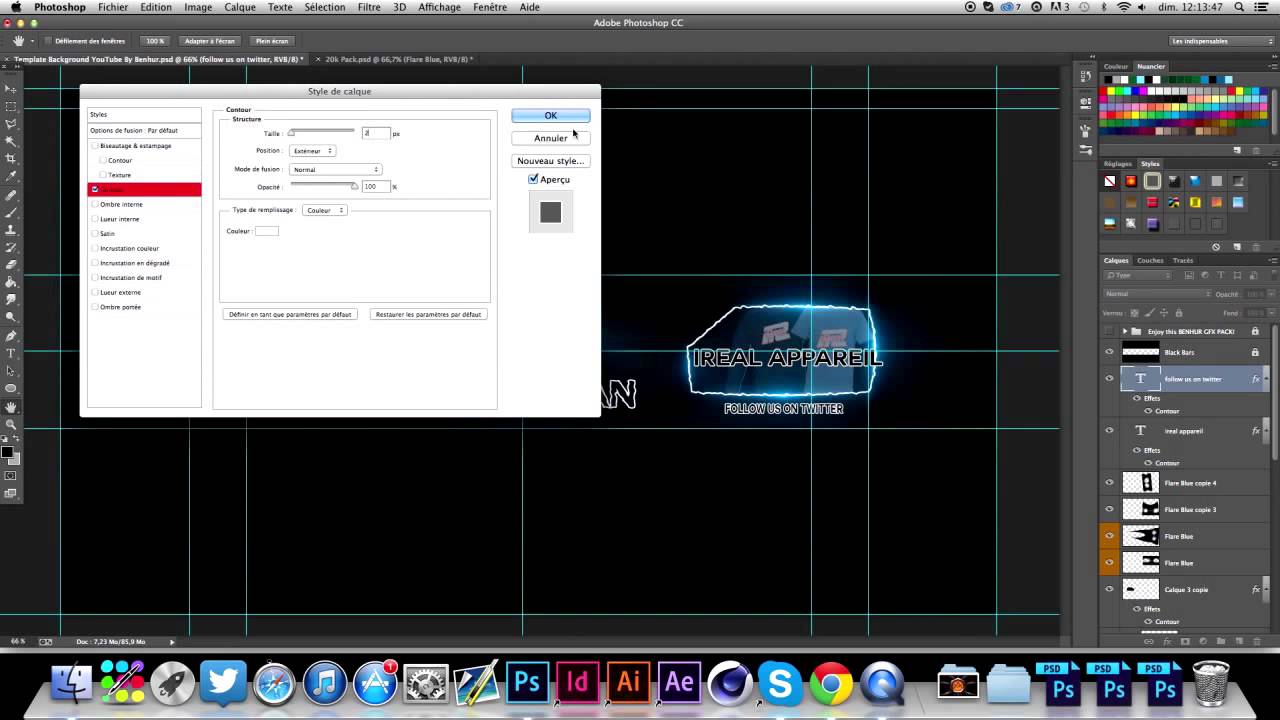1280x720 pixels.
Task: Select the Paint Bucket tool
Action: [x=11, y=283]
